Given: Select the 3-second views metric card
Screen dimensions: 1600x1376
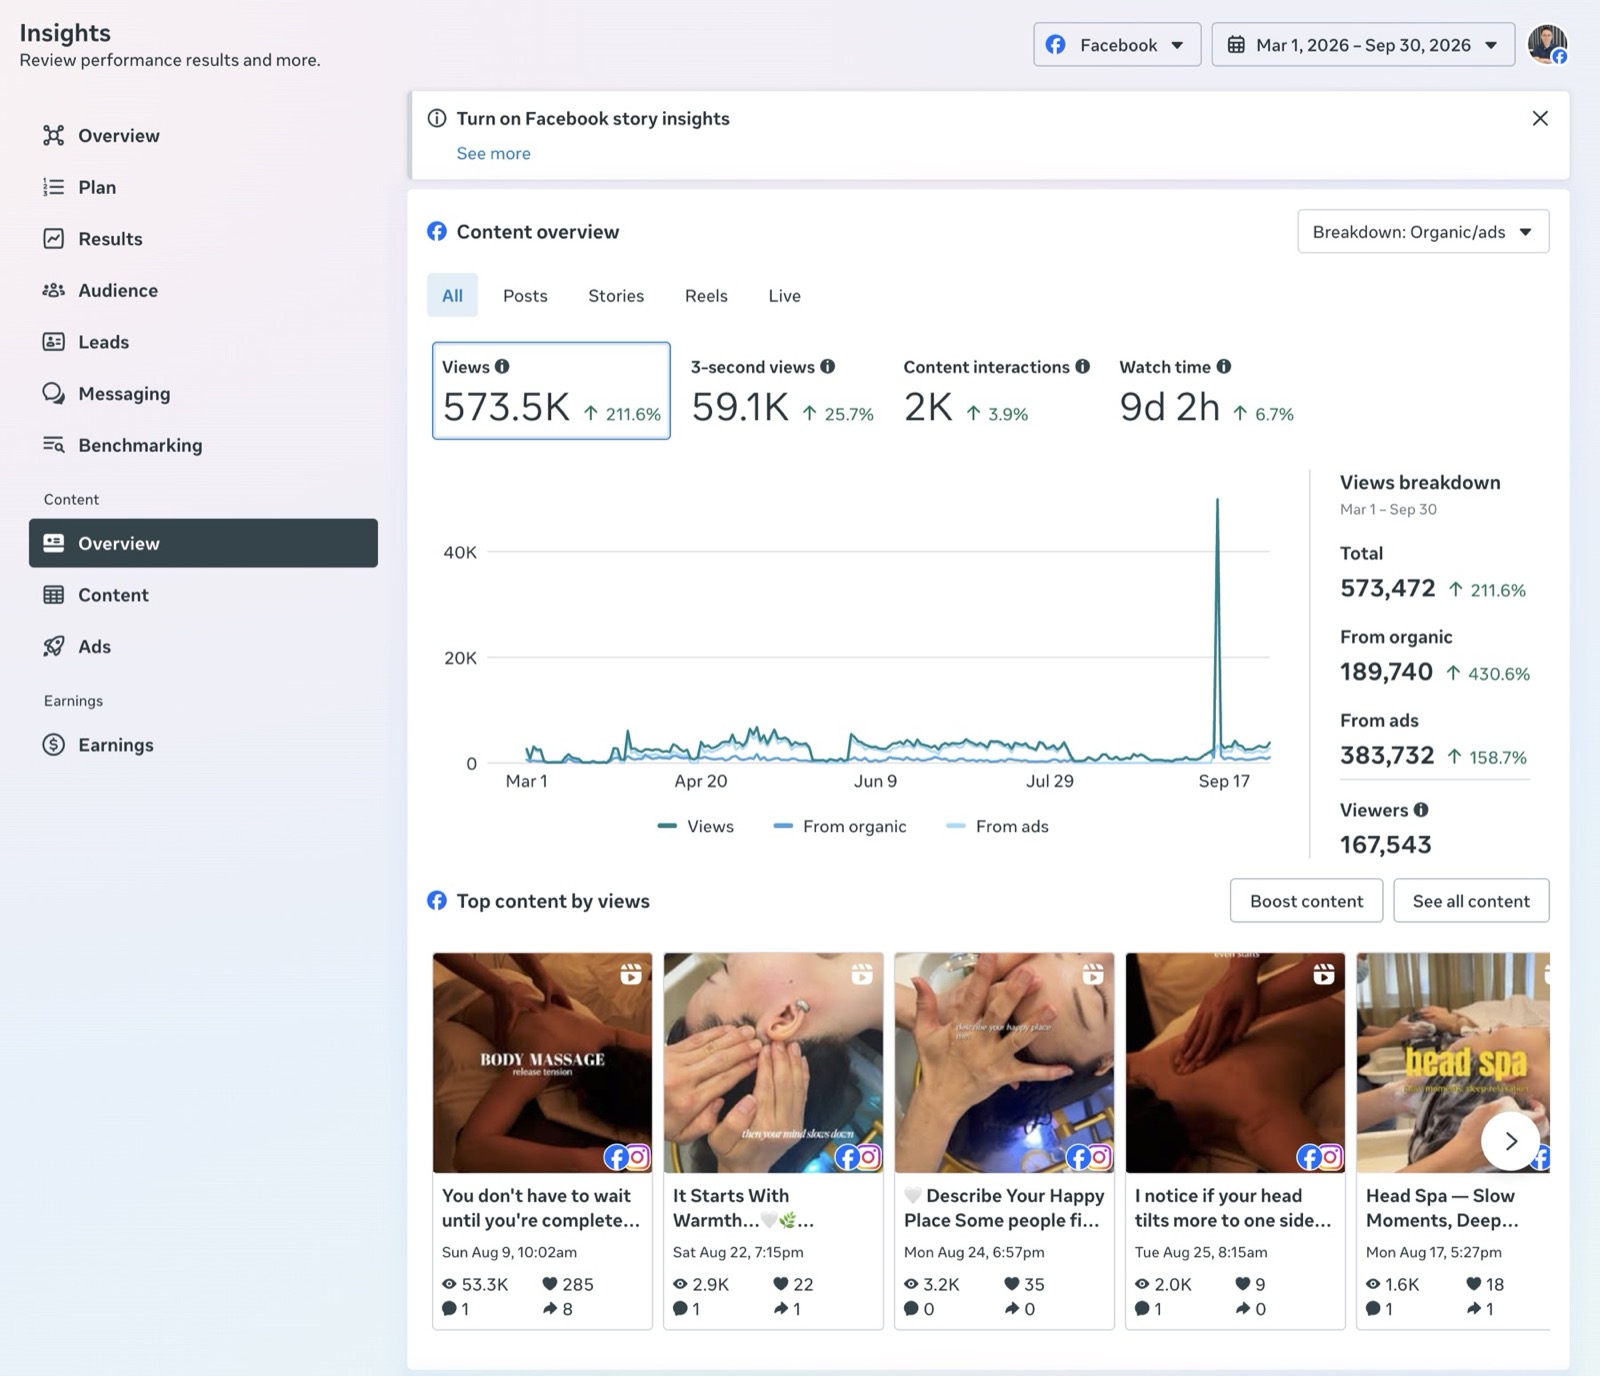Looking at the screenshot, I should (x=782, y=391).
